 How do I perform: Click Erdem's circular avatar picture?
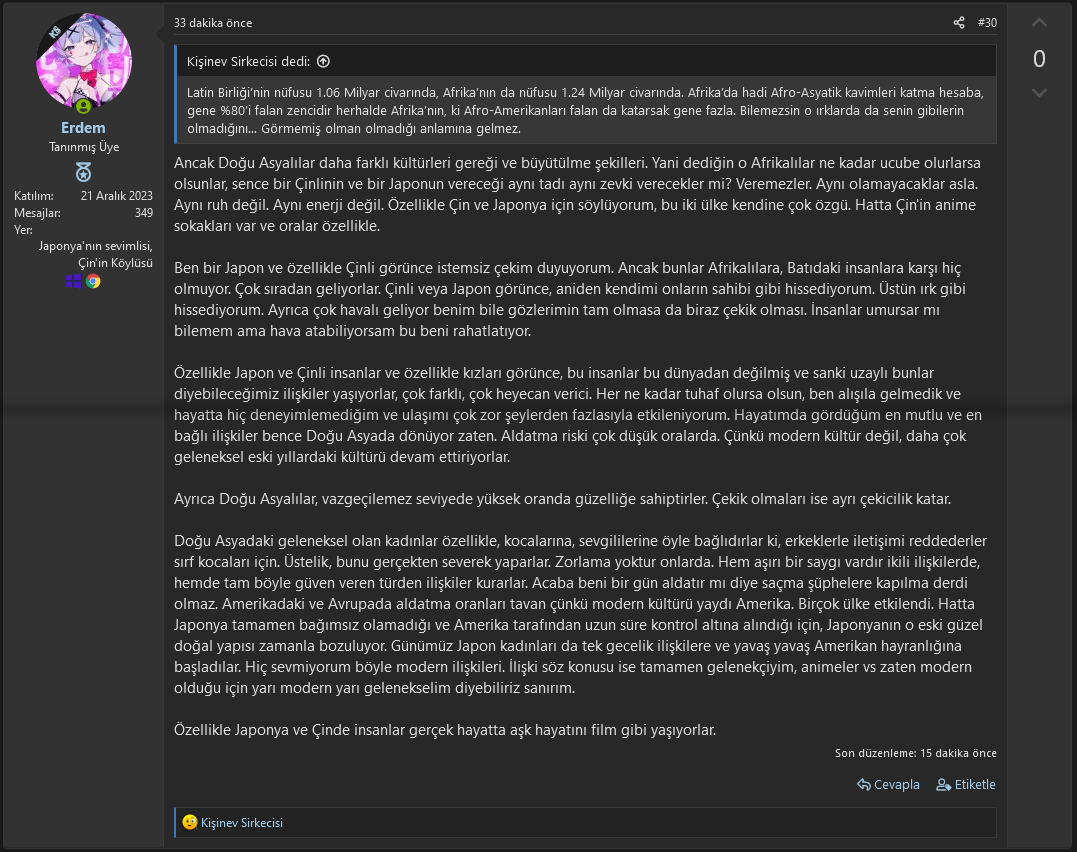pyautogui.click(x=84, y=62)
